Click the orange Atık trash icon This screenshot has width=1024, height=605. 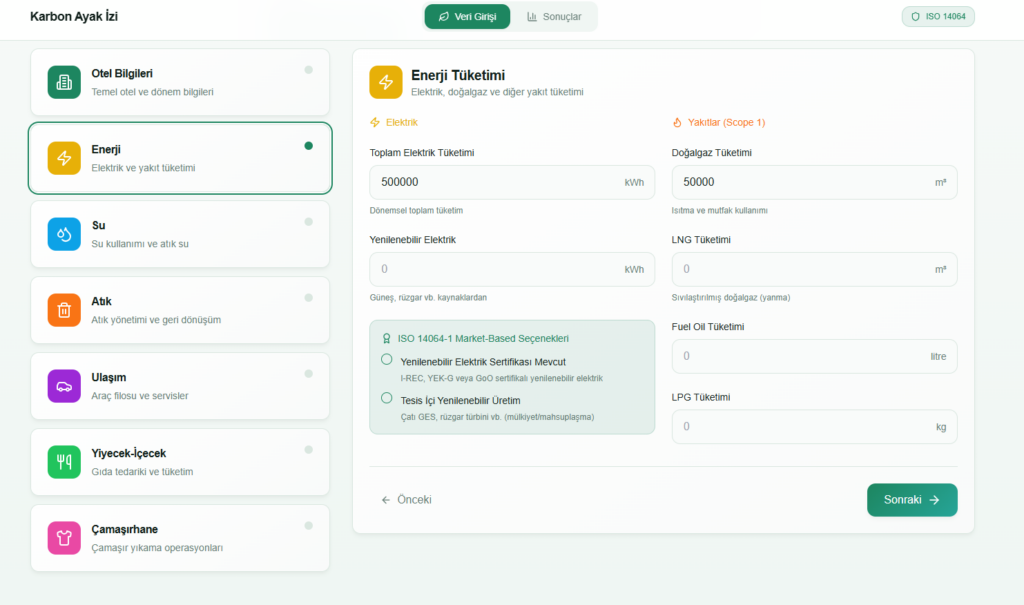(x=64, y=310)
